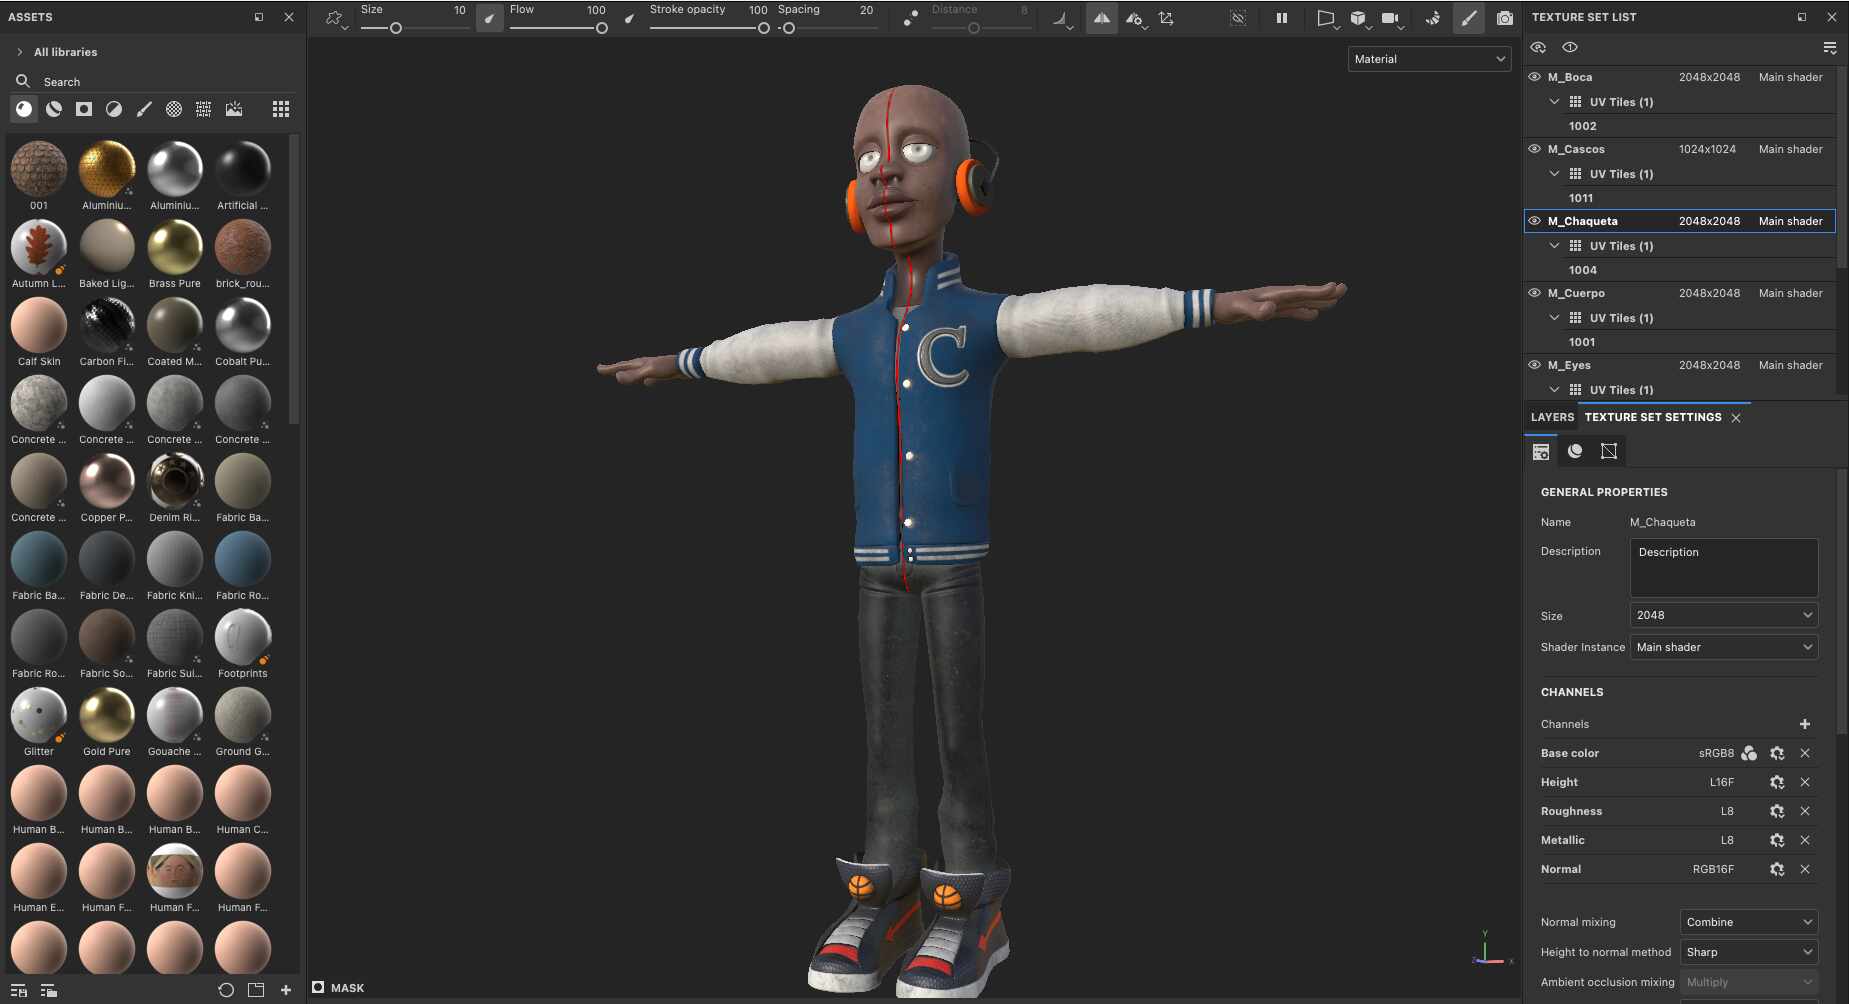
Task: Switch asset view to grid icon
Action: [x=281, y=109]
